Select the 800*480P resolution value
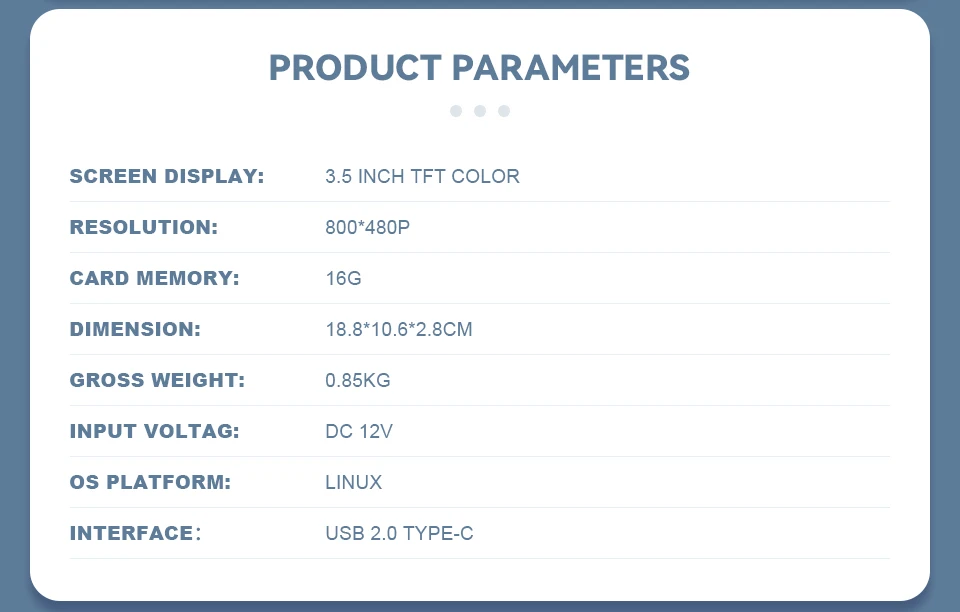The width and height of the screenshot is (960, 612). (x=367, y=227)
